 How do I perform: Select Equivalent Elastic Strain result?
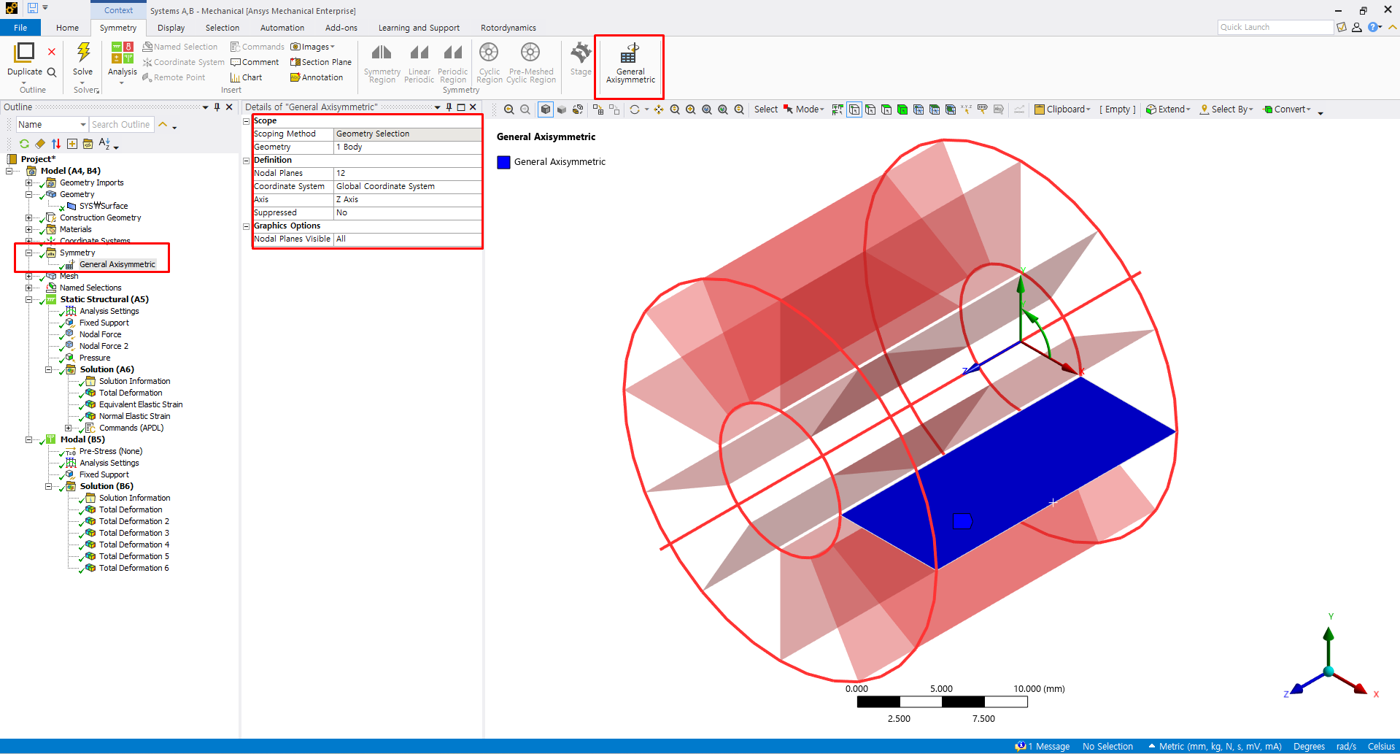tap(140, 405)
